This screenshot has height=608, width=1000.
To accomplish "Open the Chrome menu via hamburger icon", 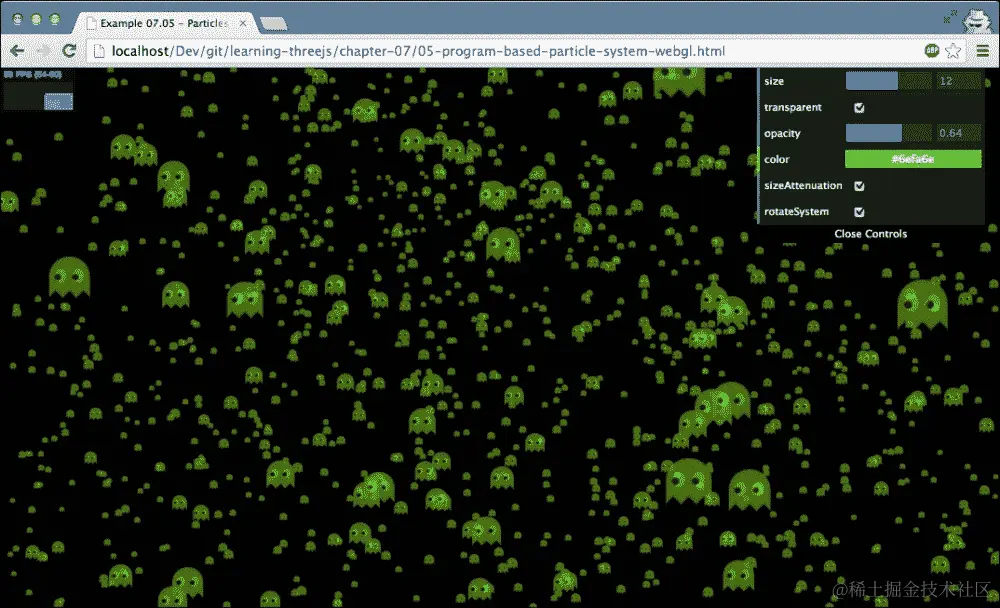I will pos(984,50).
